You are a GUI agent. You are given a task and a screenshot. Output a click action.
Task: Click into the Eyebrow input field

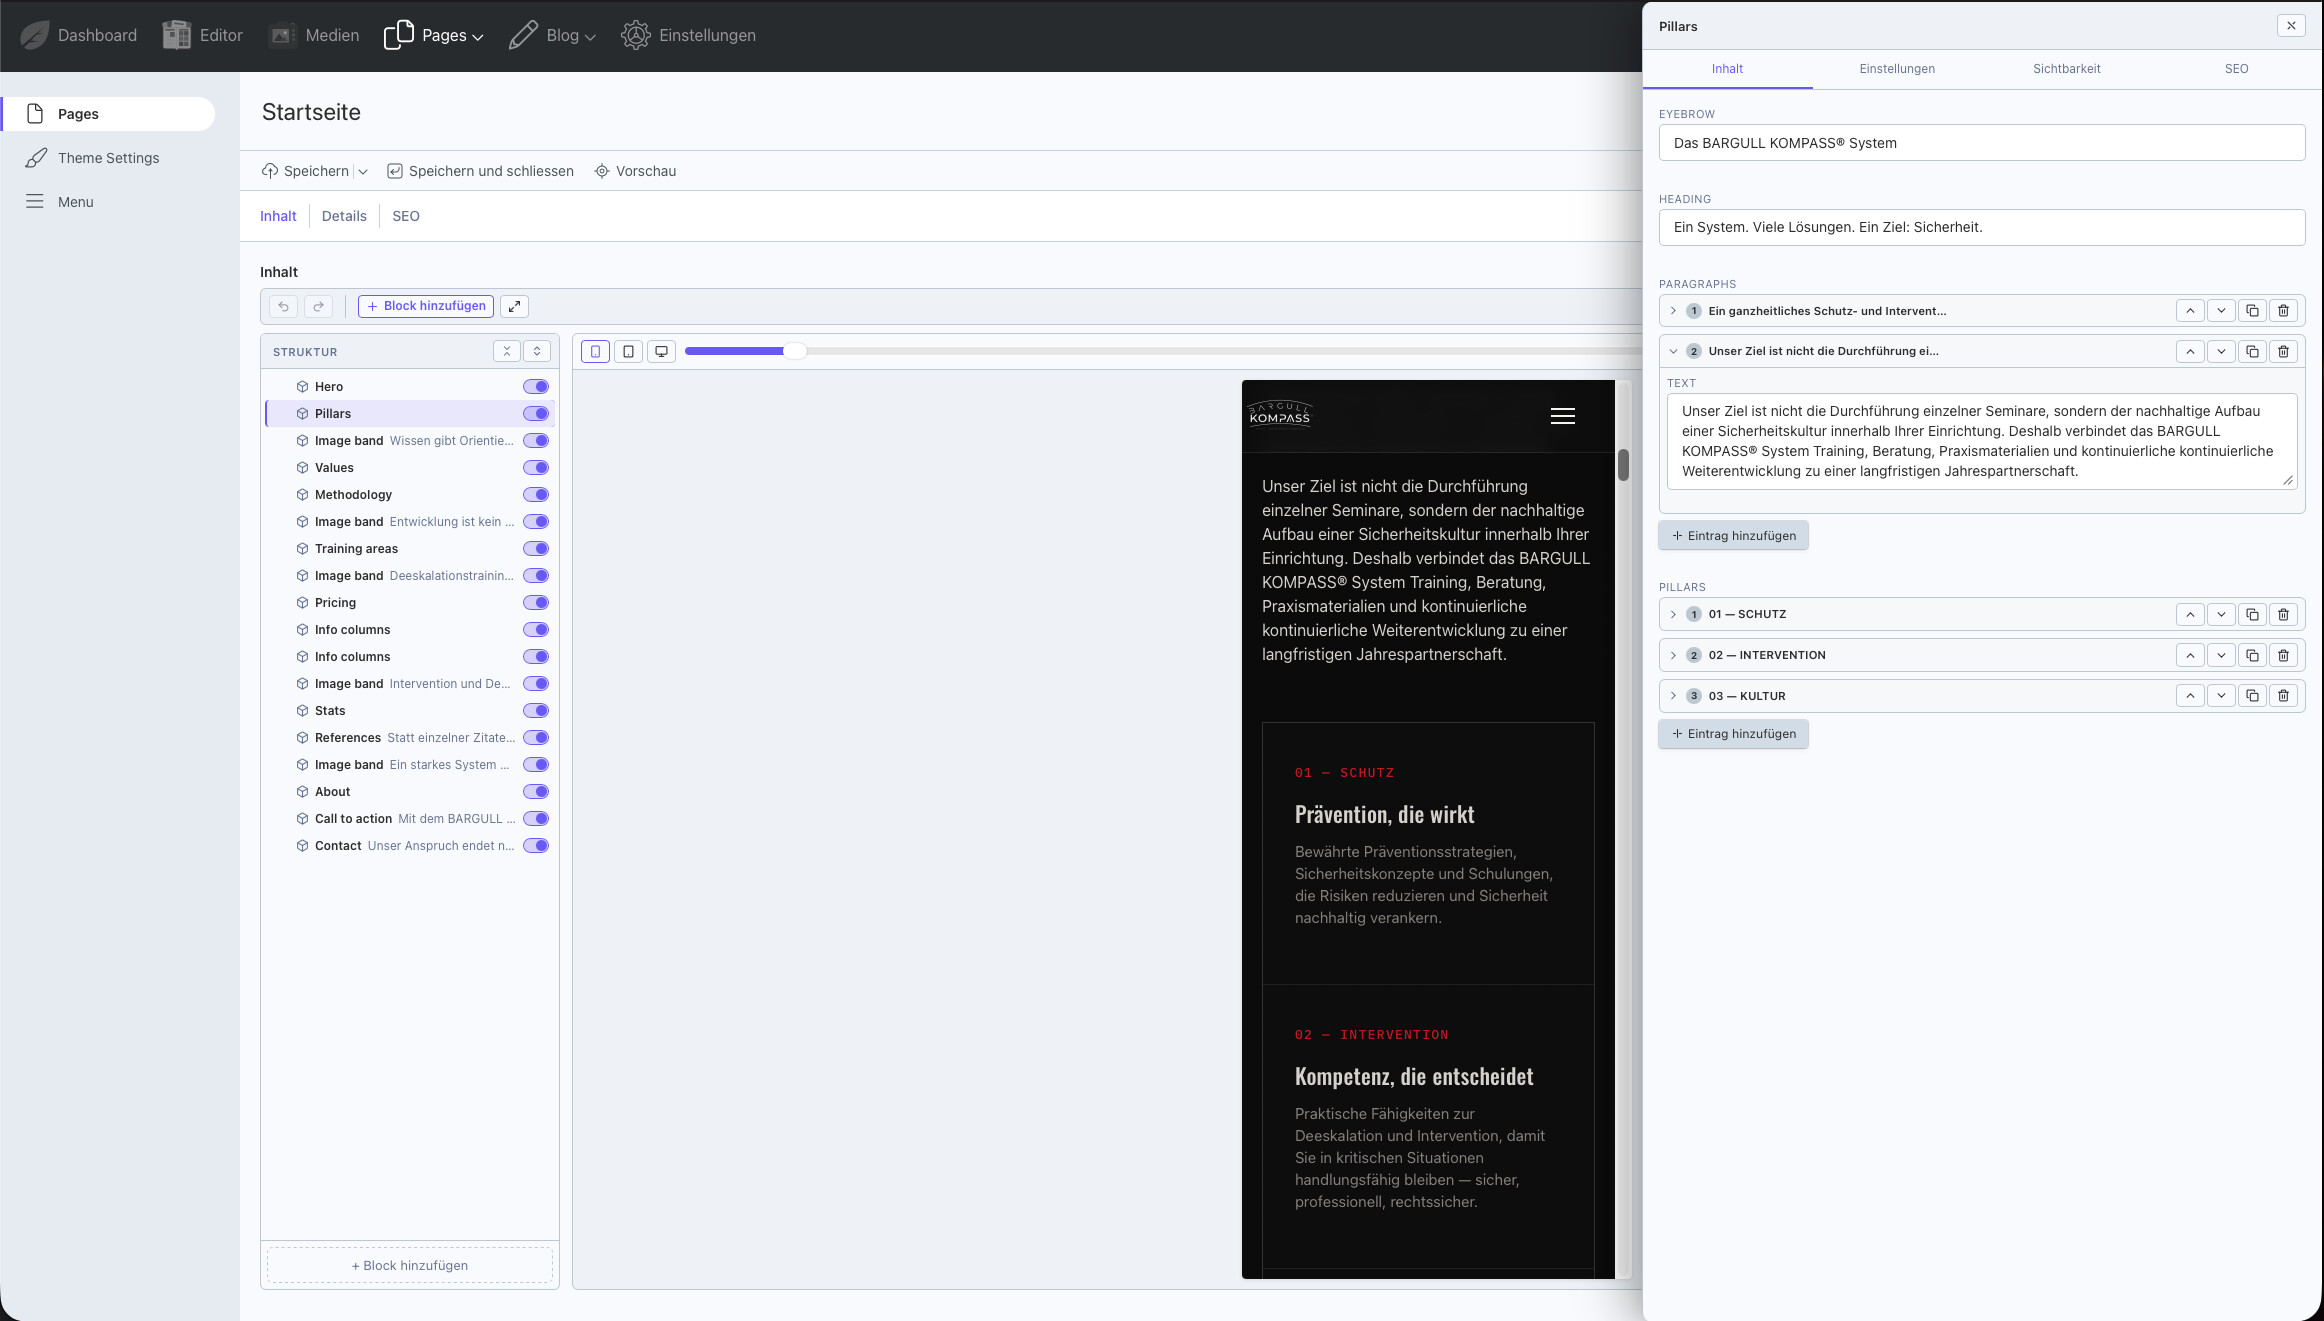click(1982, 143)
